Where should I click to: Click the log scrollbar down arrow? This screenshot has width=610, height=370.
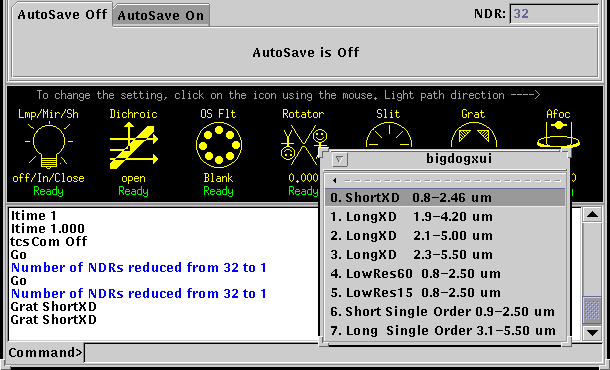point(592,332)
